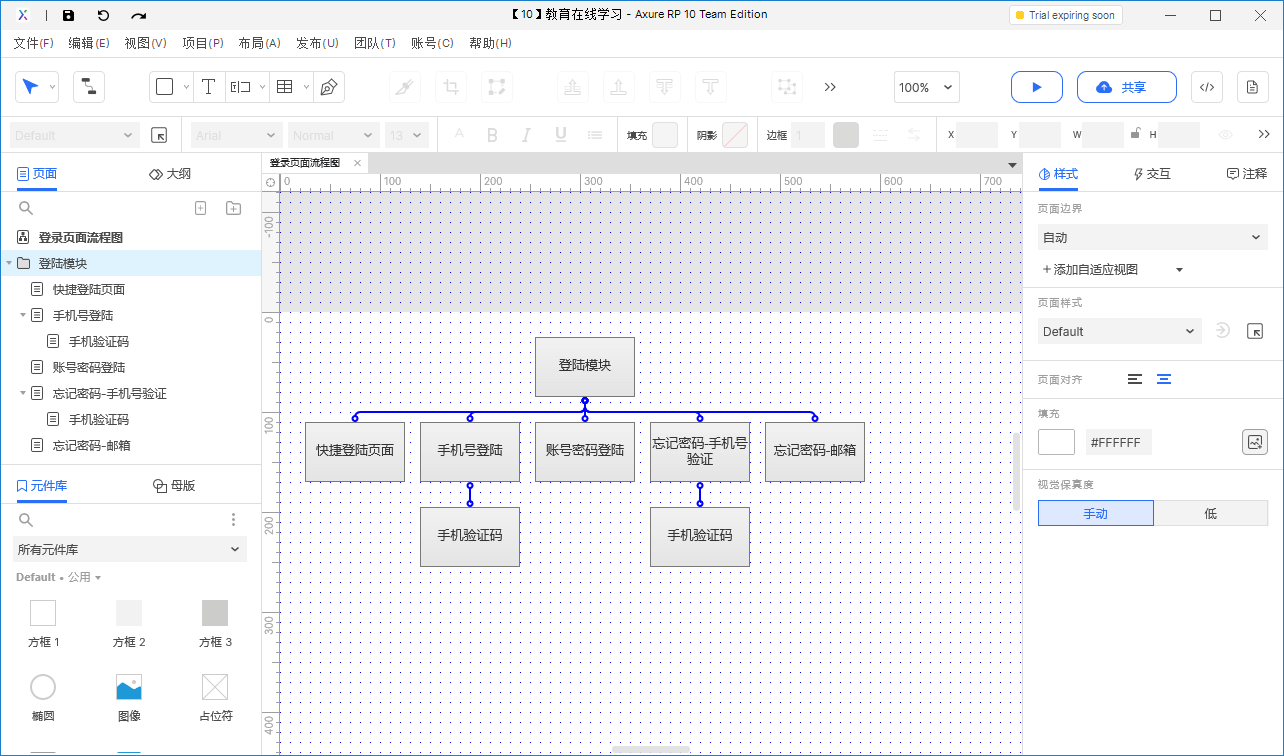1284x756 pixels.
Task: Click the update style icon beside Arial
Action: click(159, 135)
